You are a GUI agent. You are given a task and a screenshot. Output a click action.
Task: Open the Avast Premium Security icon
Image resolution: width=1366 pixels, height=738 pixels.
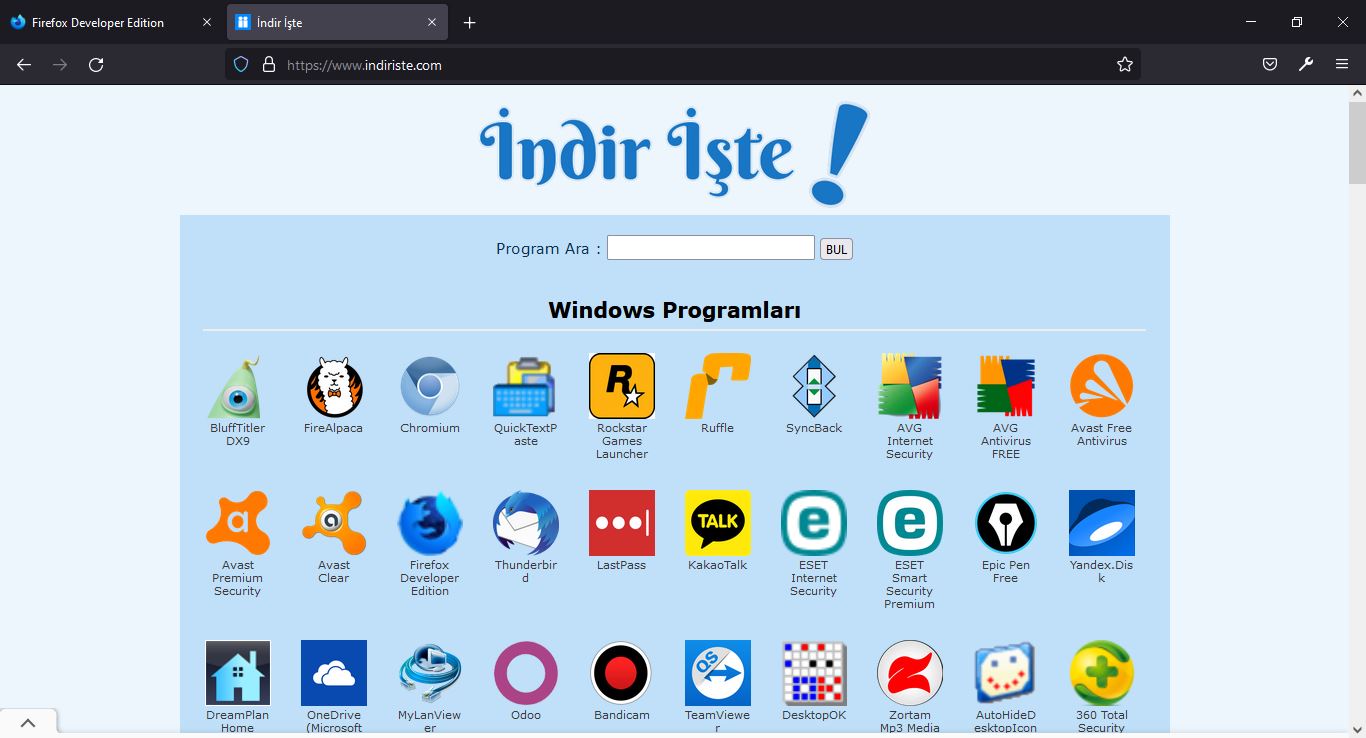(x=237, y=523)
